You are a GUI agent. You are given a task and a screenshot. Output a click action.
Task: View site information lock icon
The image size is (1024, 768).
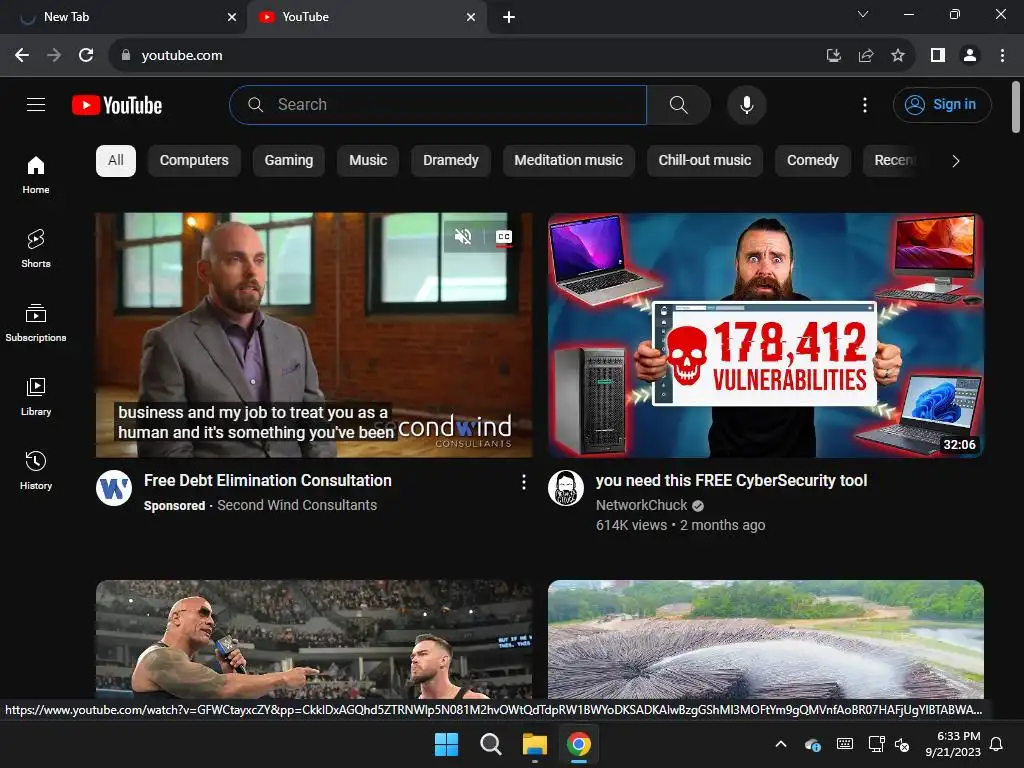tap(126, 56)
